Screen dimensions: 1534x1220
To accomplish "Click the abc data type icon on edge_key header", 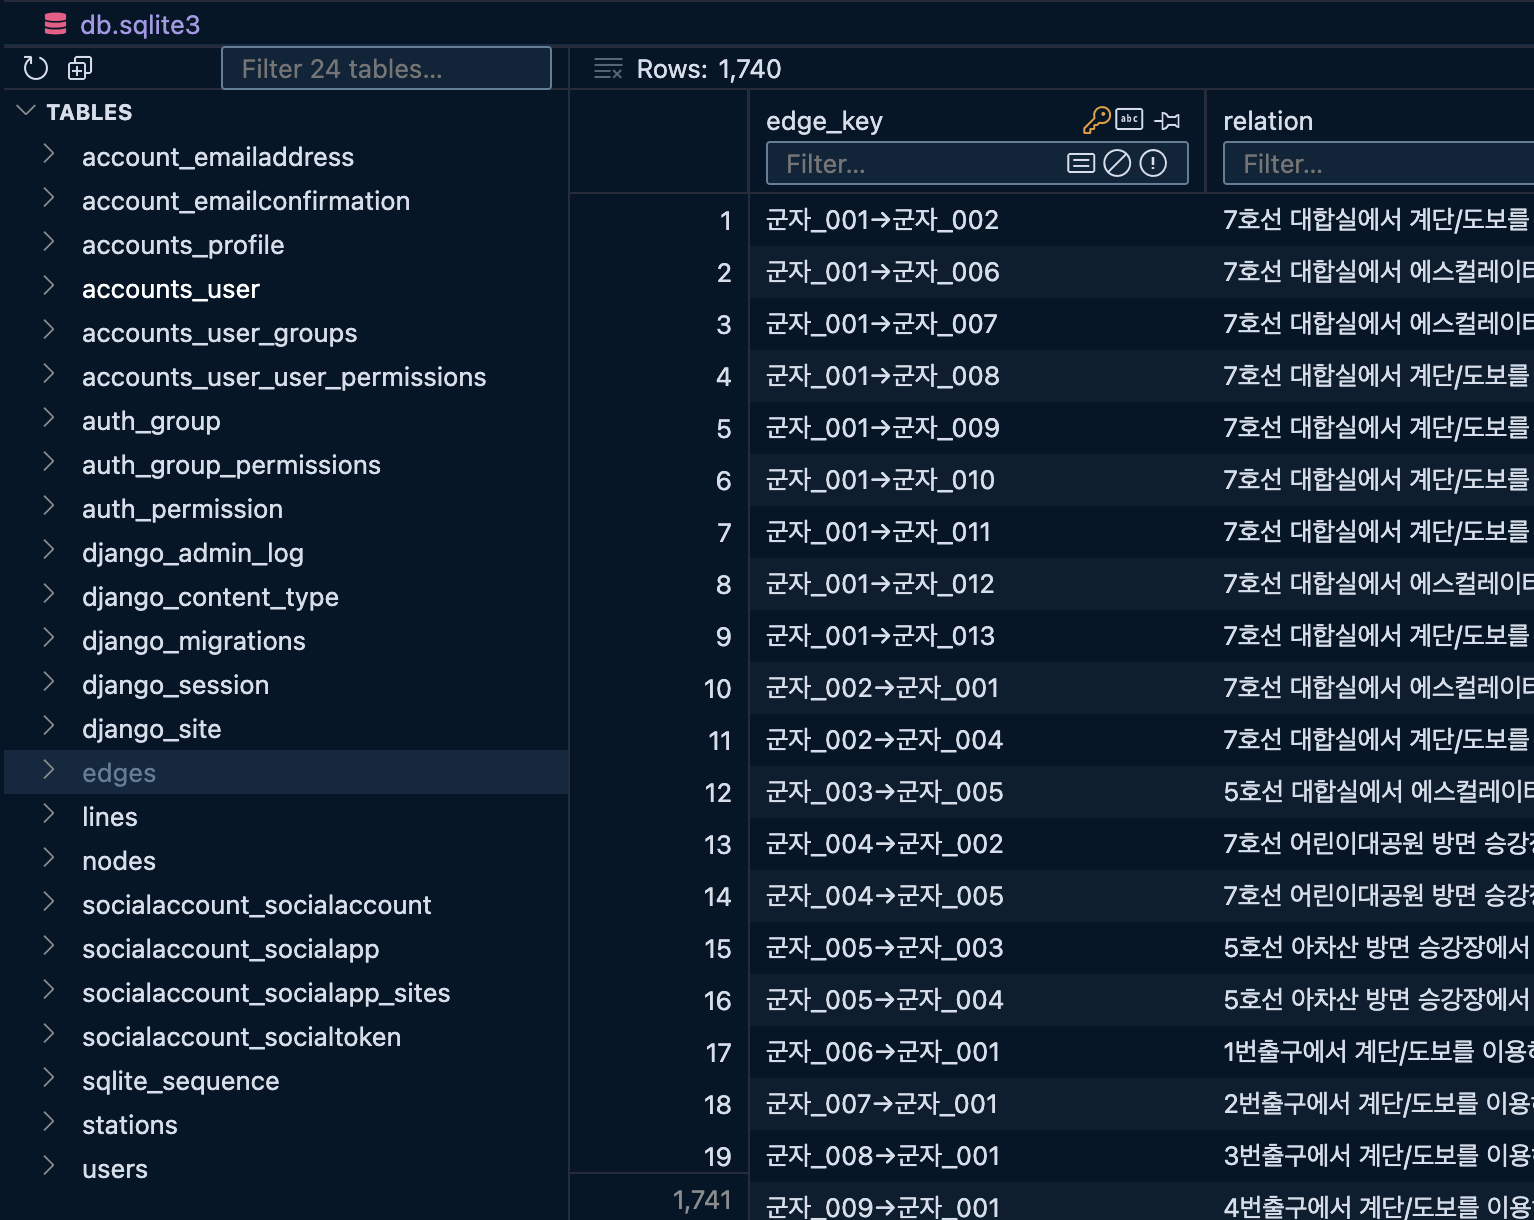I will point(1129,119).
